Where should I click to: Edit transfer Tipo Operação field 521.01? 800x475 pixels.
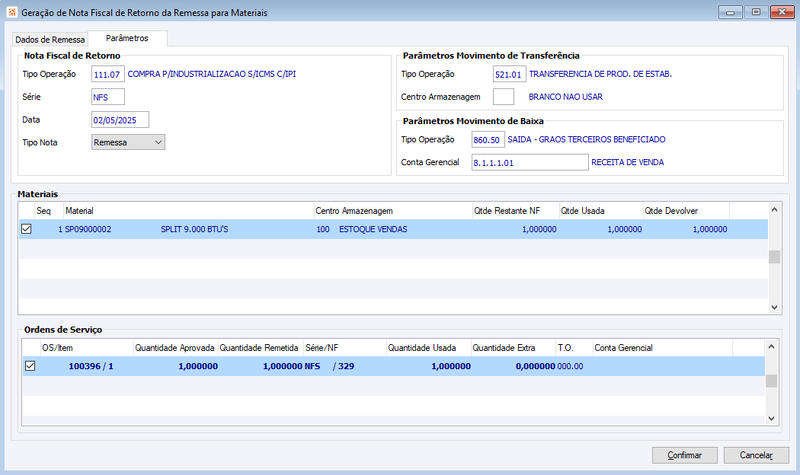tap(509, 74)
